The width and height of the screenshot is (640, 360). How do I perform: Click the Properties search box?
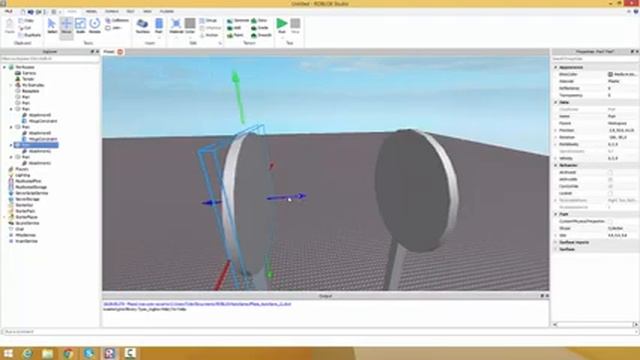click(x=595, y=59)
